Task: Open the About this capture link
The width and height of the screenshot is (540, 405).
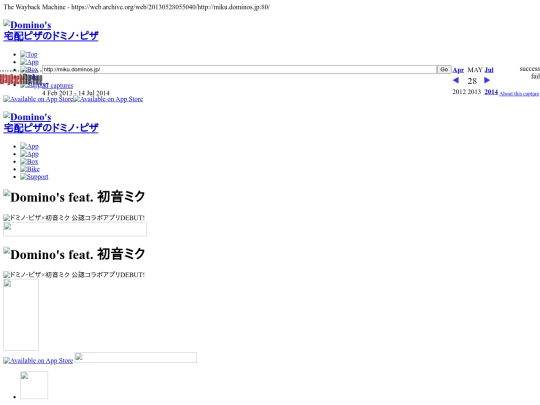Action: click(519, 94)
